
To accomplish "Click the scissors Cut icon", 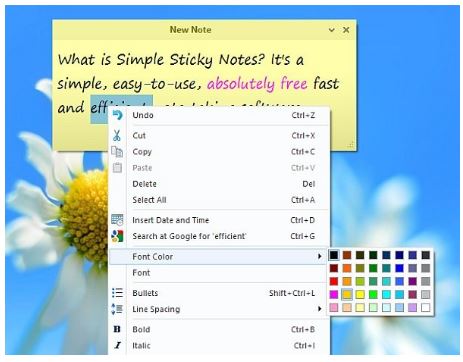I will tap(117, 135).
